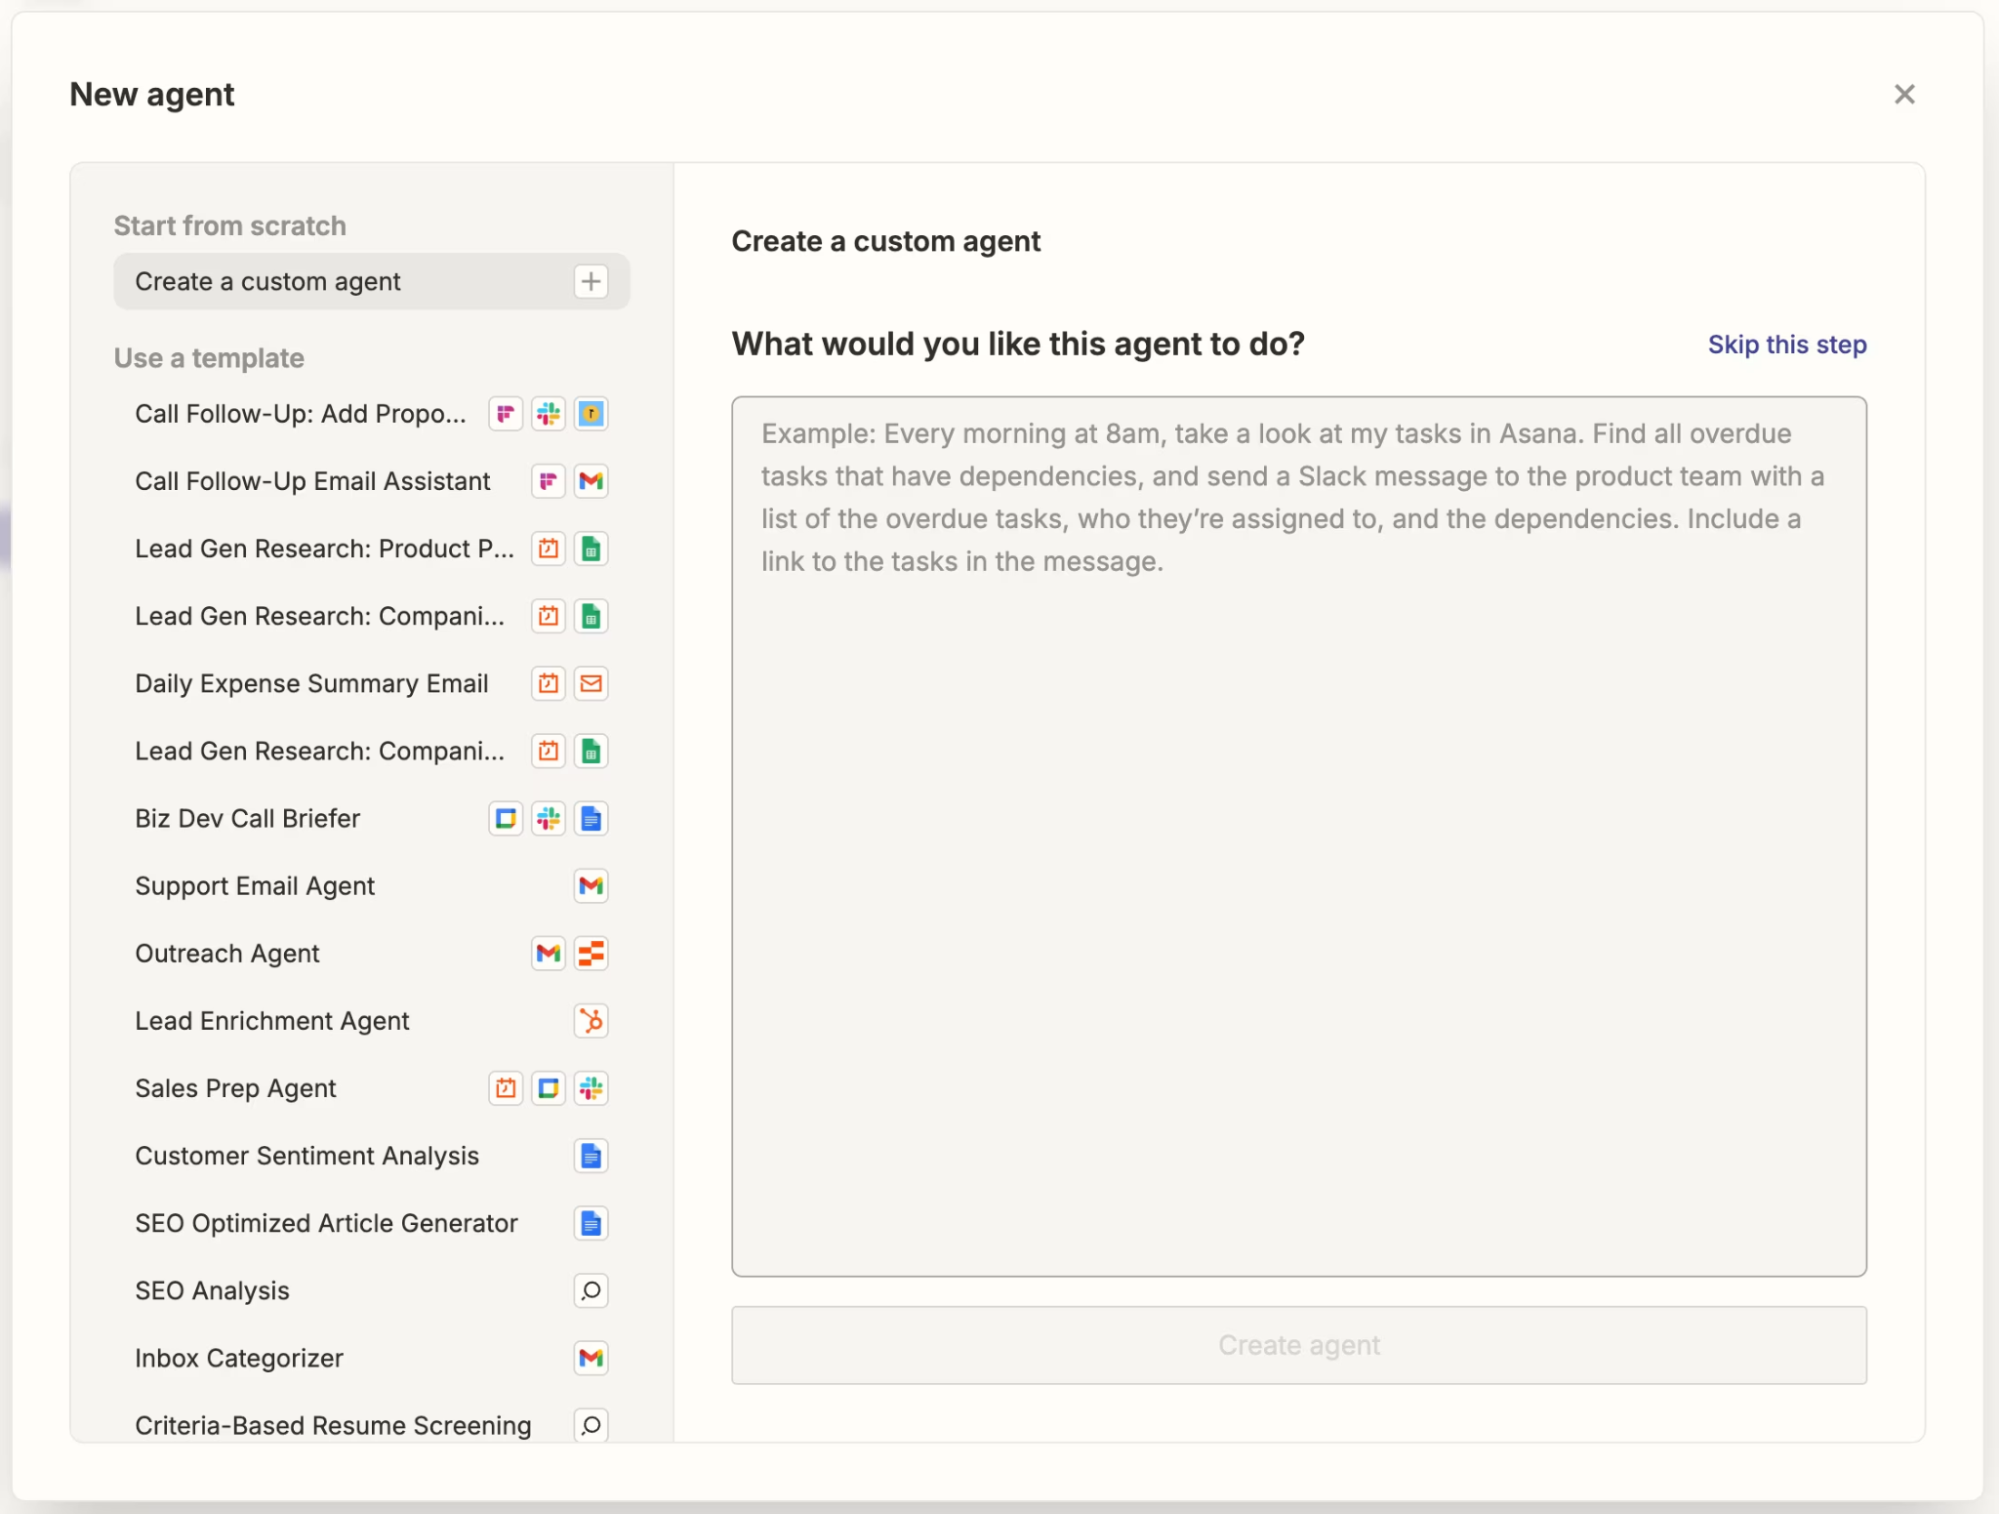
Task: Choose the Call Follow-Up: Add Propo... template
Action: 371,414
